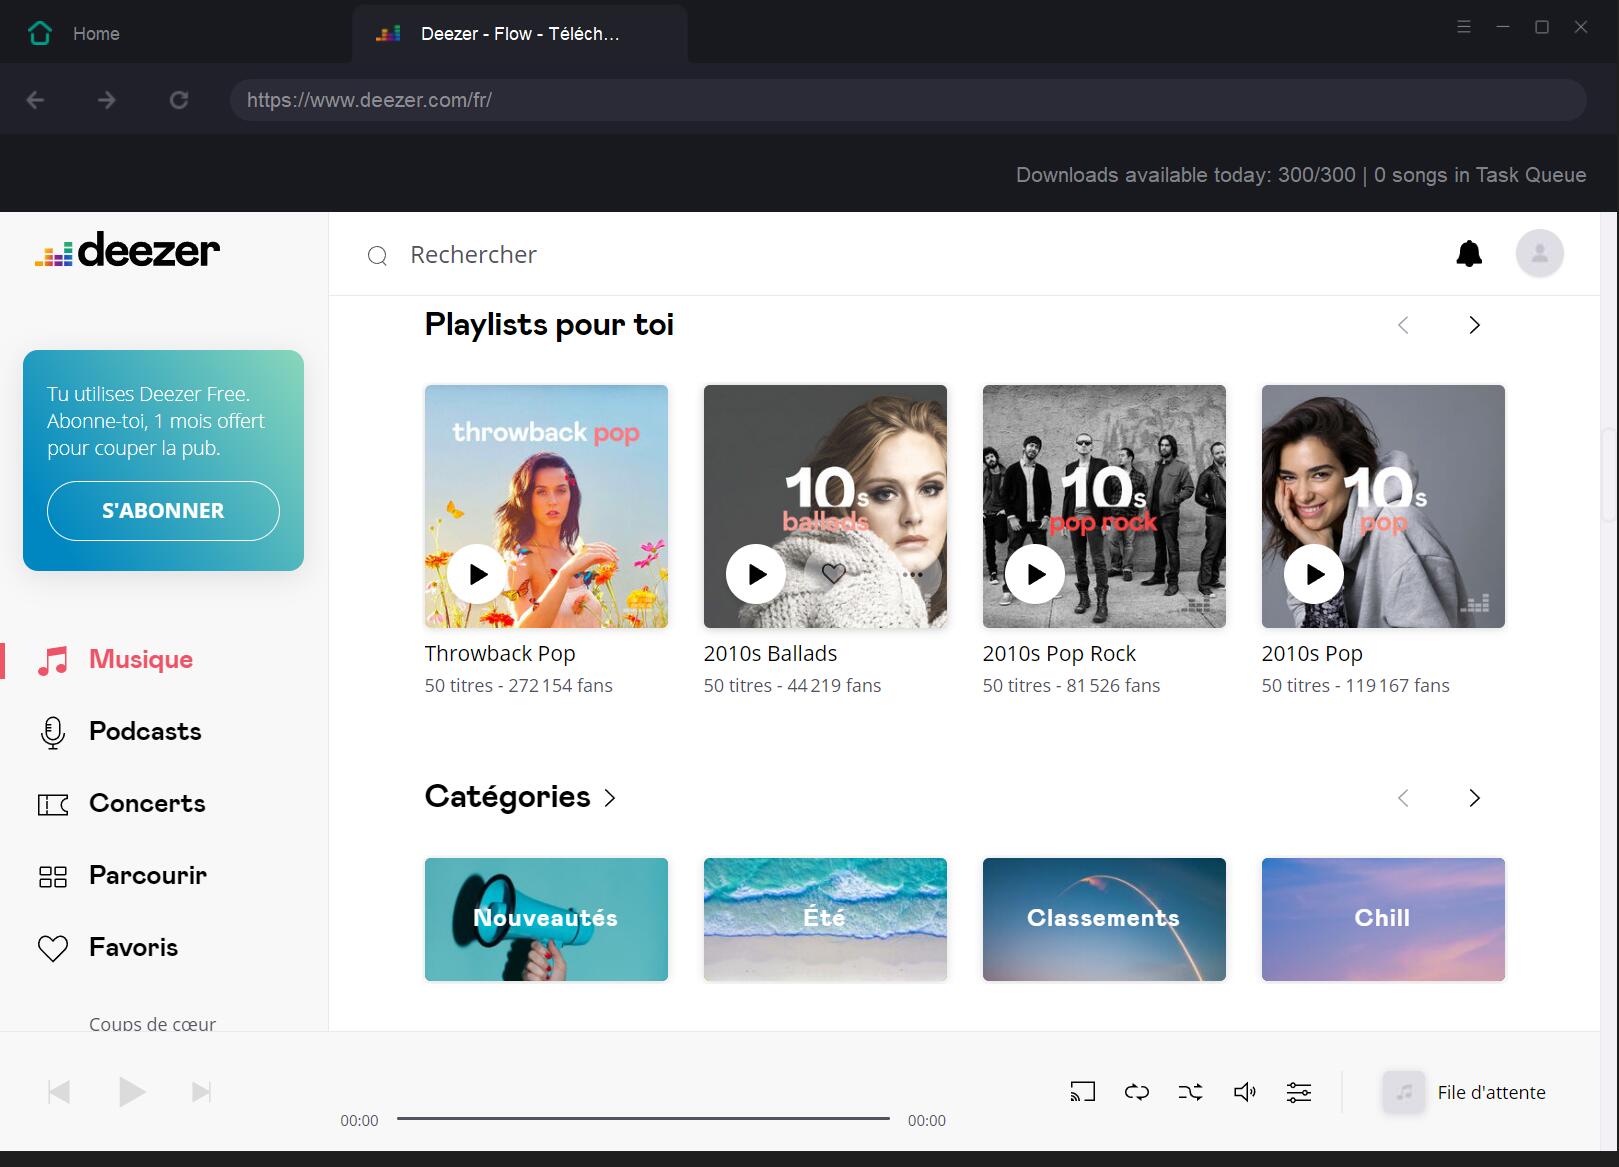Click the volume speaker icon
Viewport: 1619px width, 1167px height.
(1245, 1092)
